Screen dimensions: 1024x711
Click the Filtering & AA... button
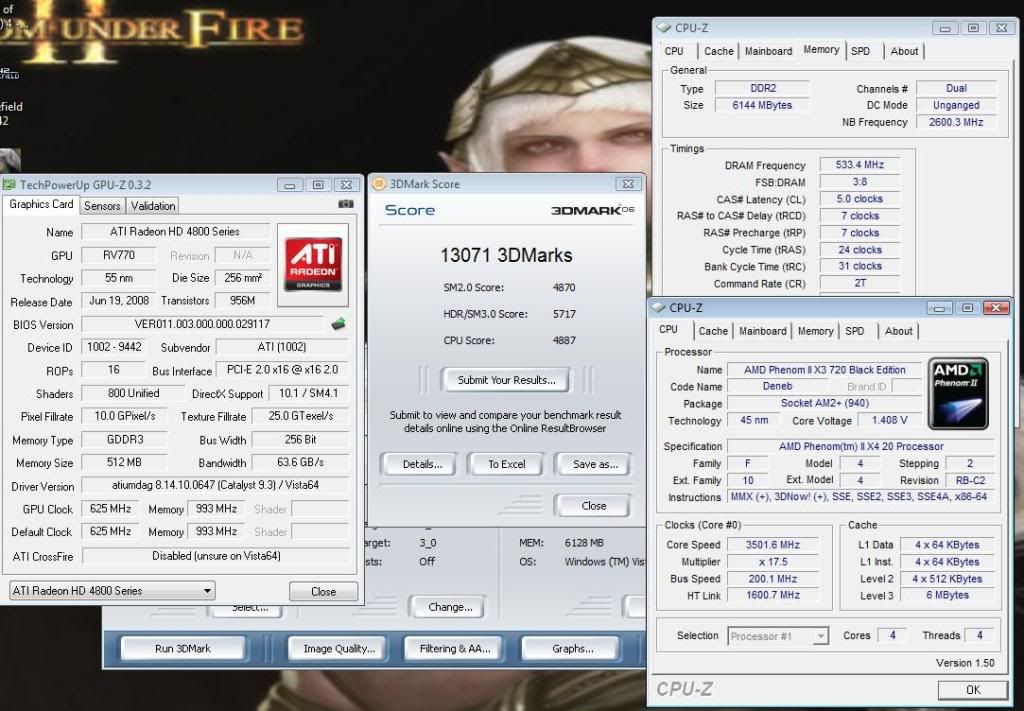(454, 648)
